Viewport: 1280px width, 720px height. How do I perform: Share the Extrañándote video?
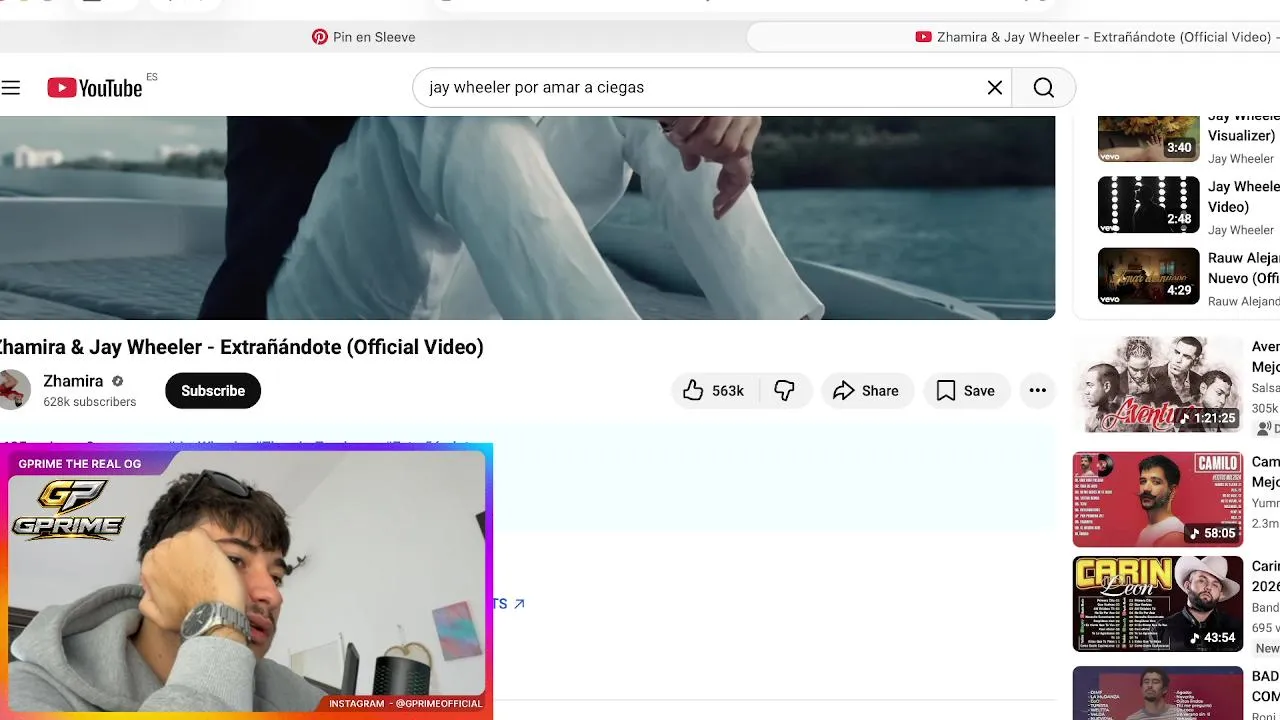tap(866, 391)
